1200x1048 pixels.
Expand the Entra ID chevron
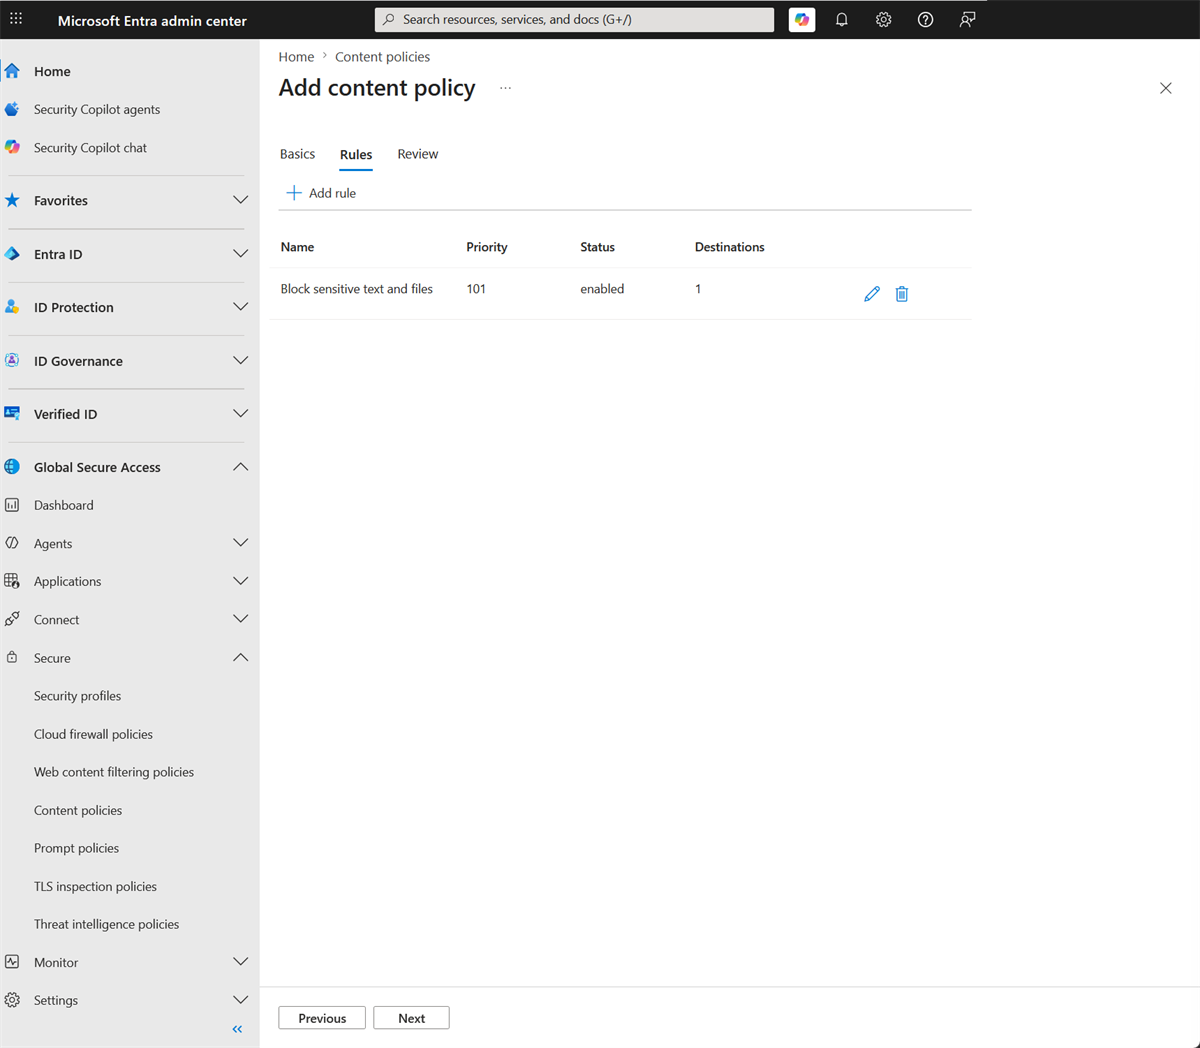(240, 254)
